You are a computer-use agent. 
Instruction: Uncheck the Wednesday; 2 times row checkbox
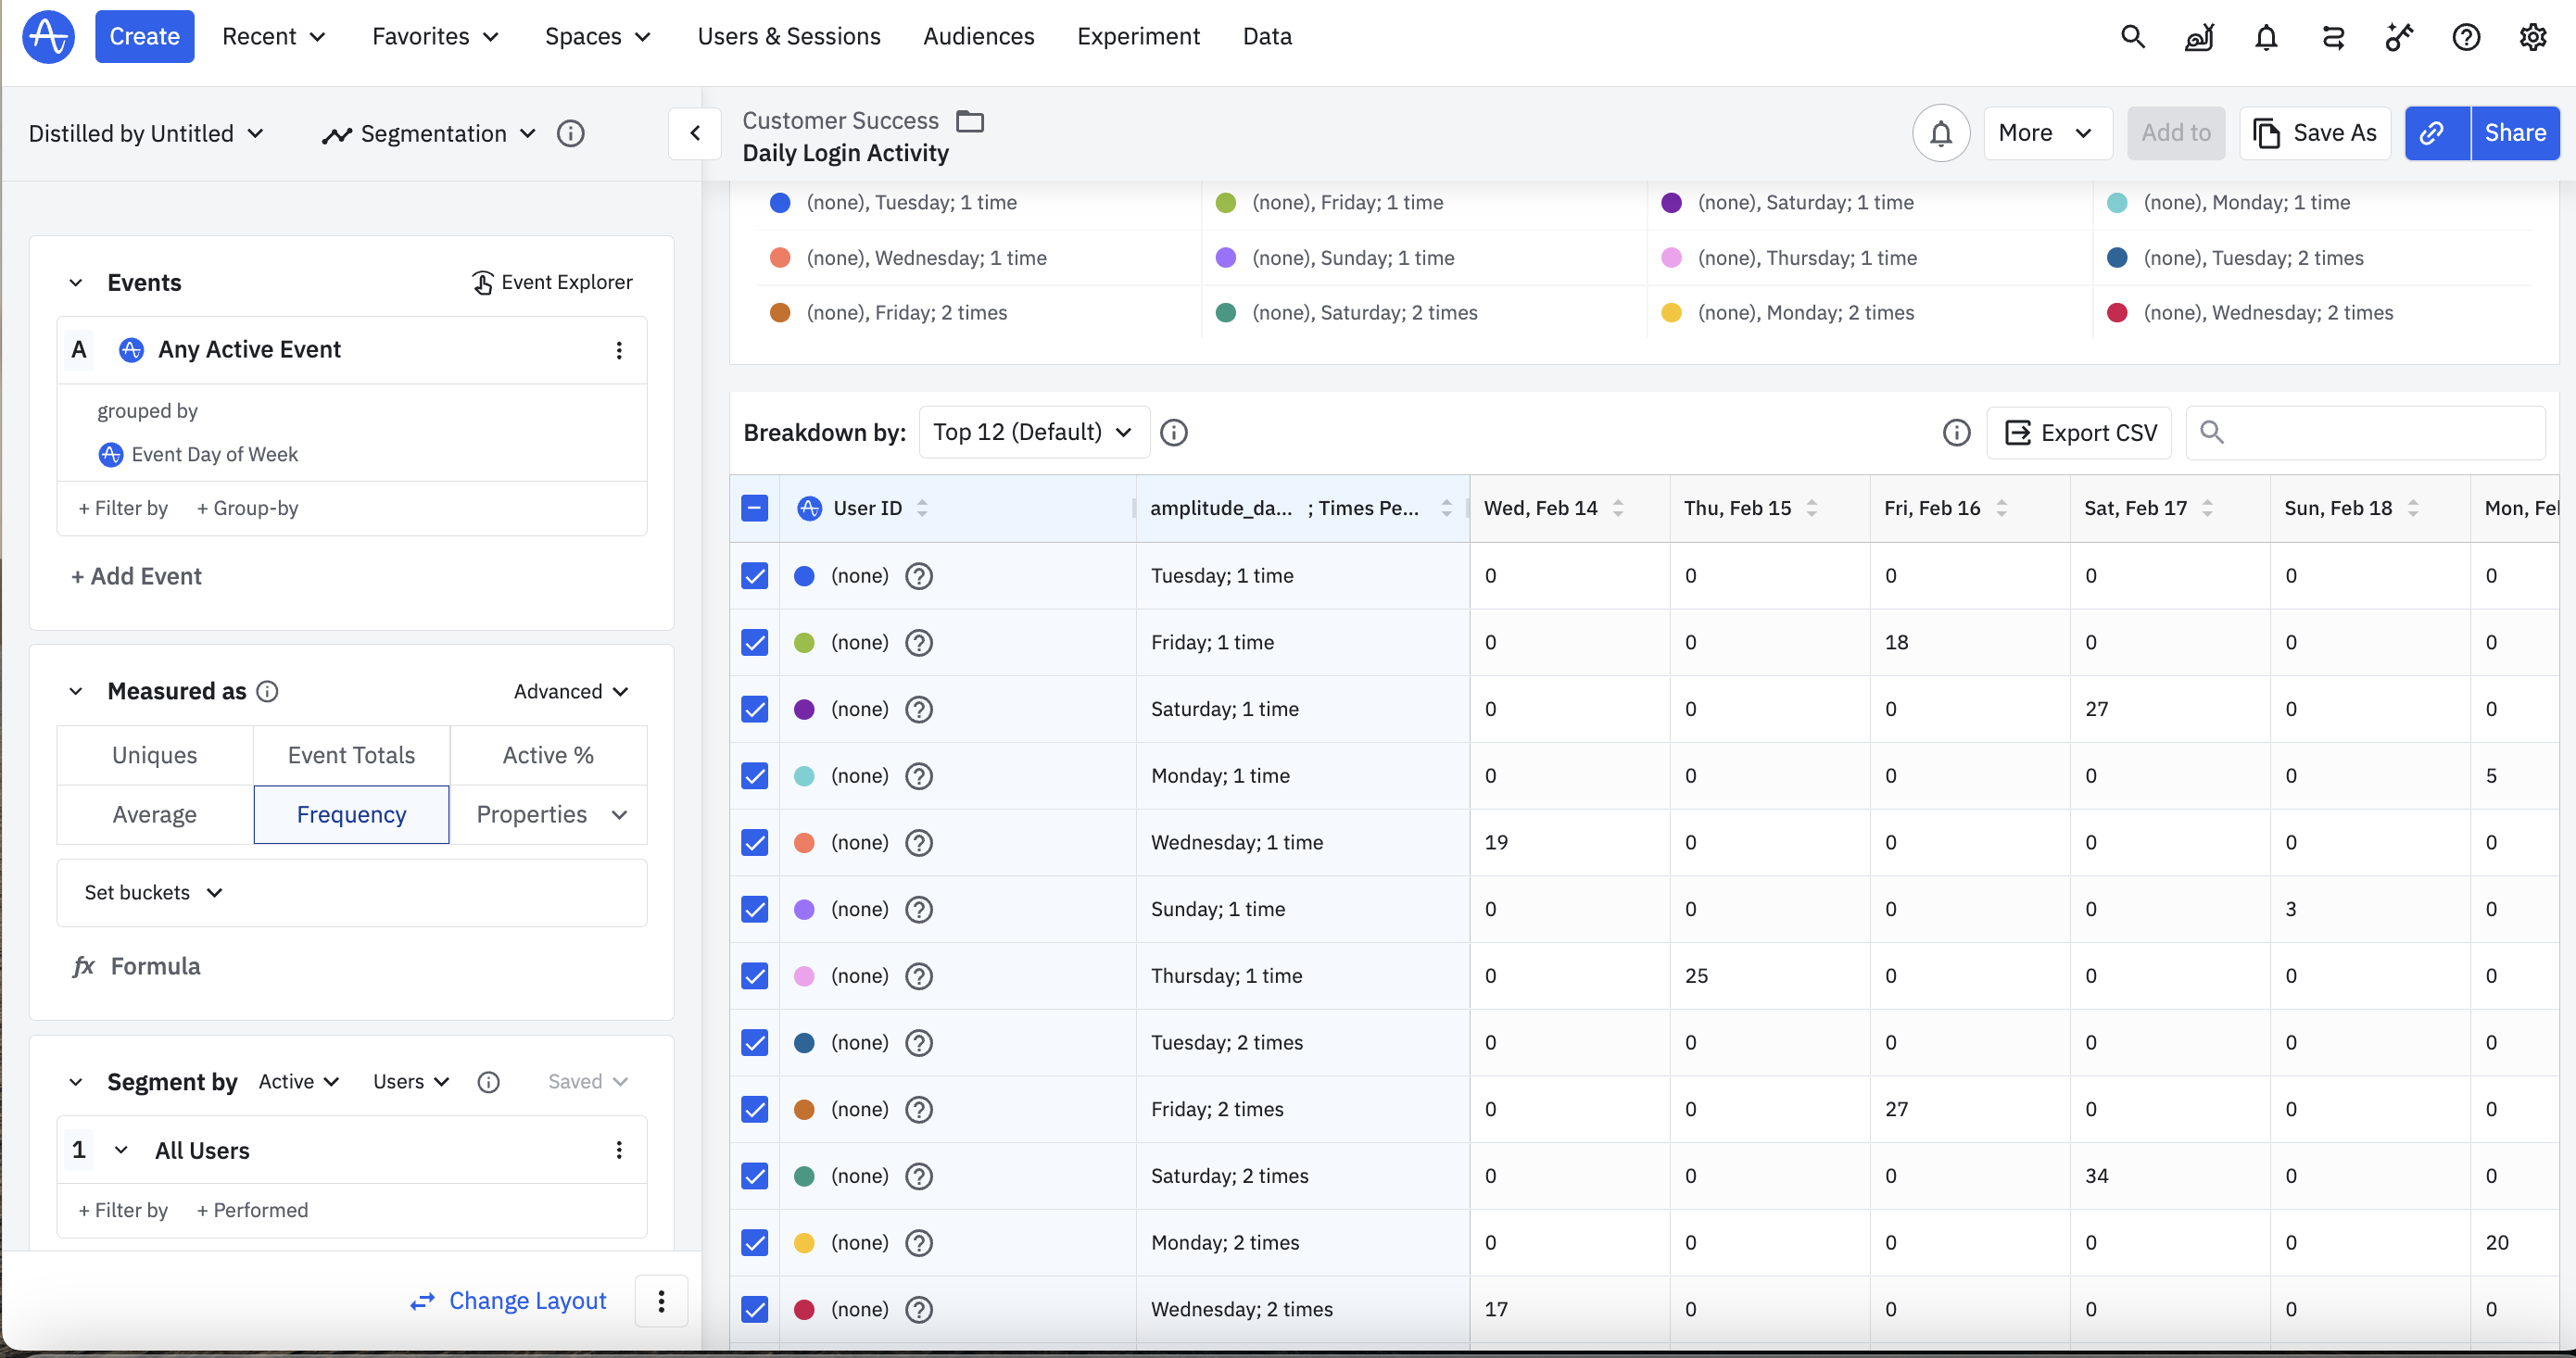point(755,1308)
